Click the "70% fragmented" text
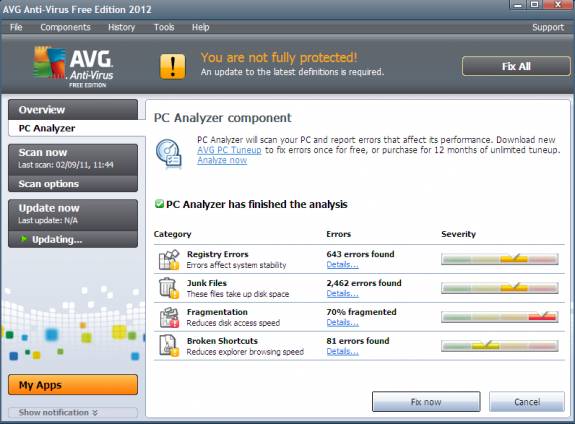 361,312
